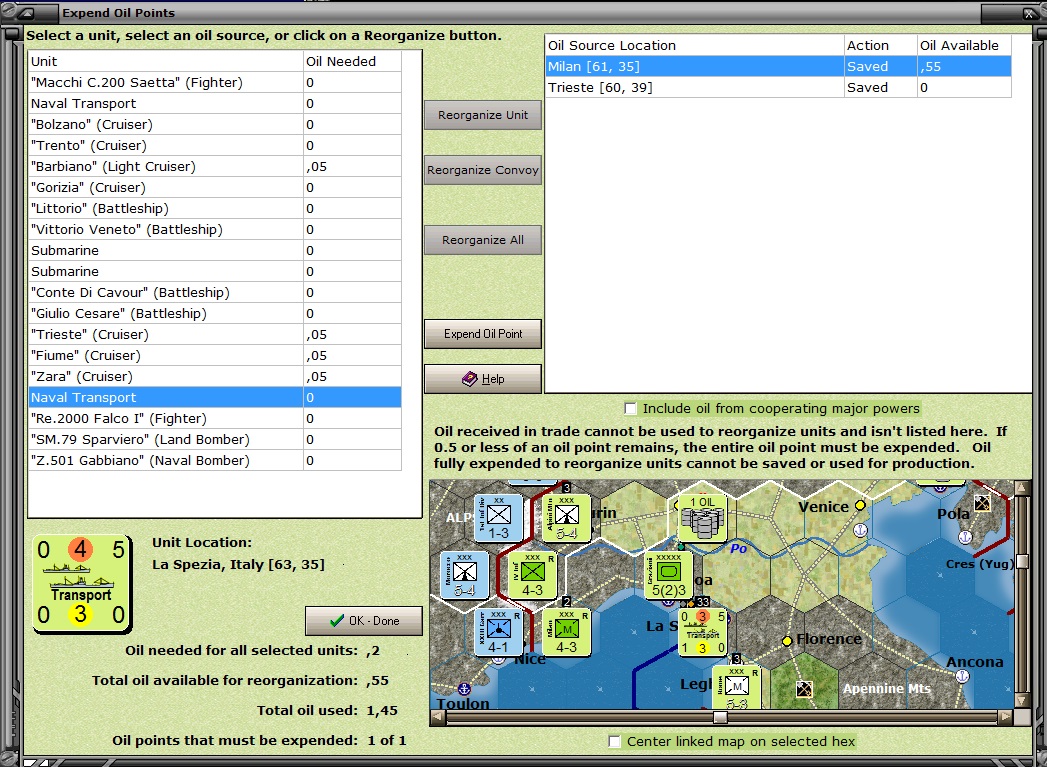The width and height of the screenshot is (1047, 767).
Task: Click the 5-3 mech unit counter near Leghorn
Action: pyautogui.click(x=737, y=688)
